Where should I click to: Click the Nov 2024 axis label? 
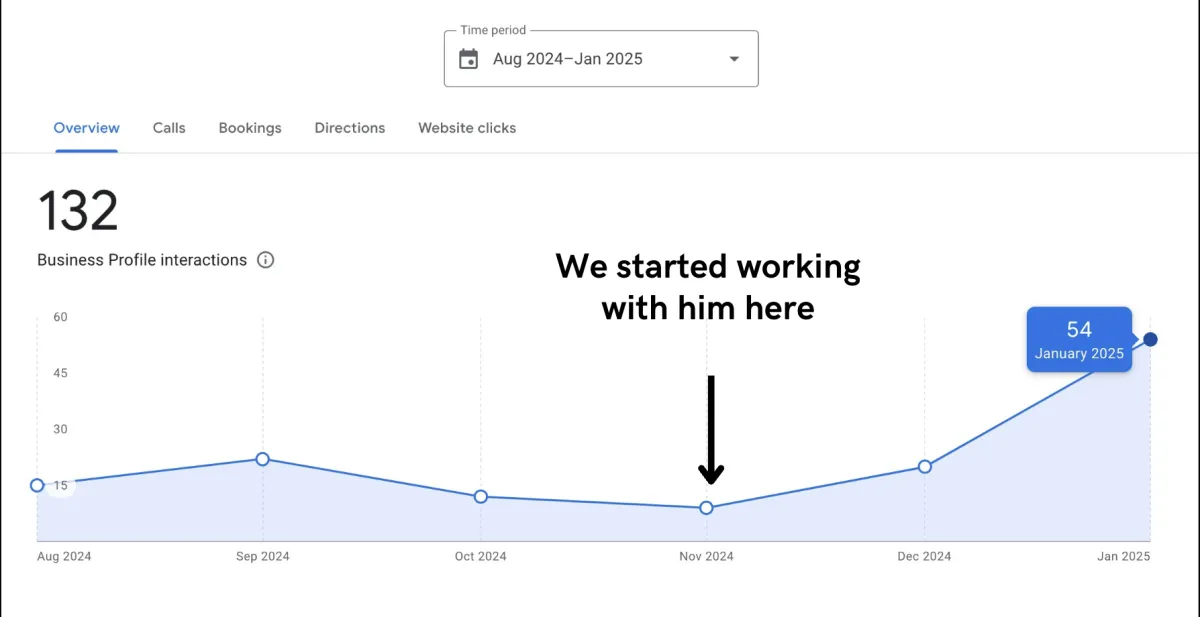coord(706,556)
